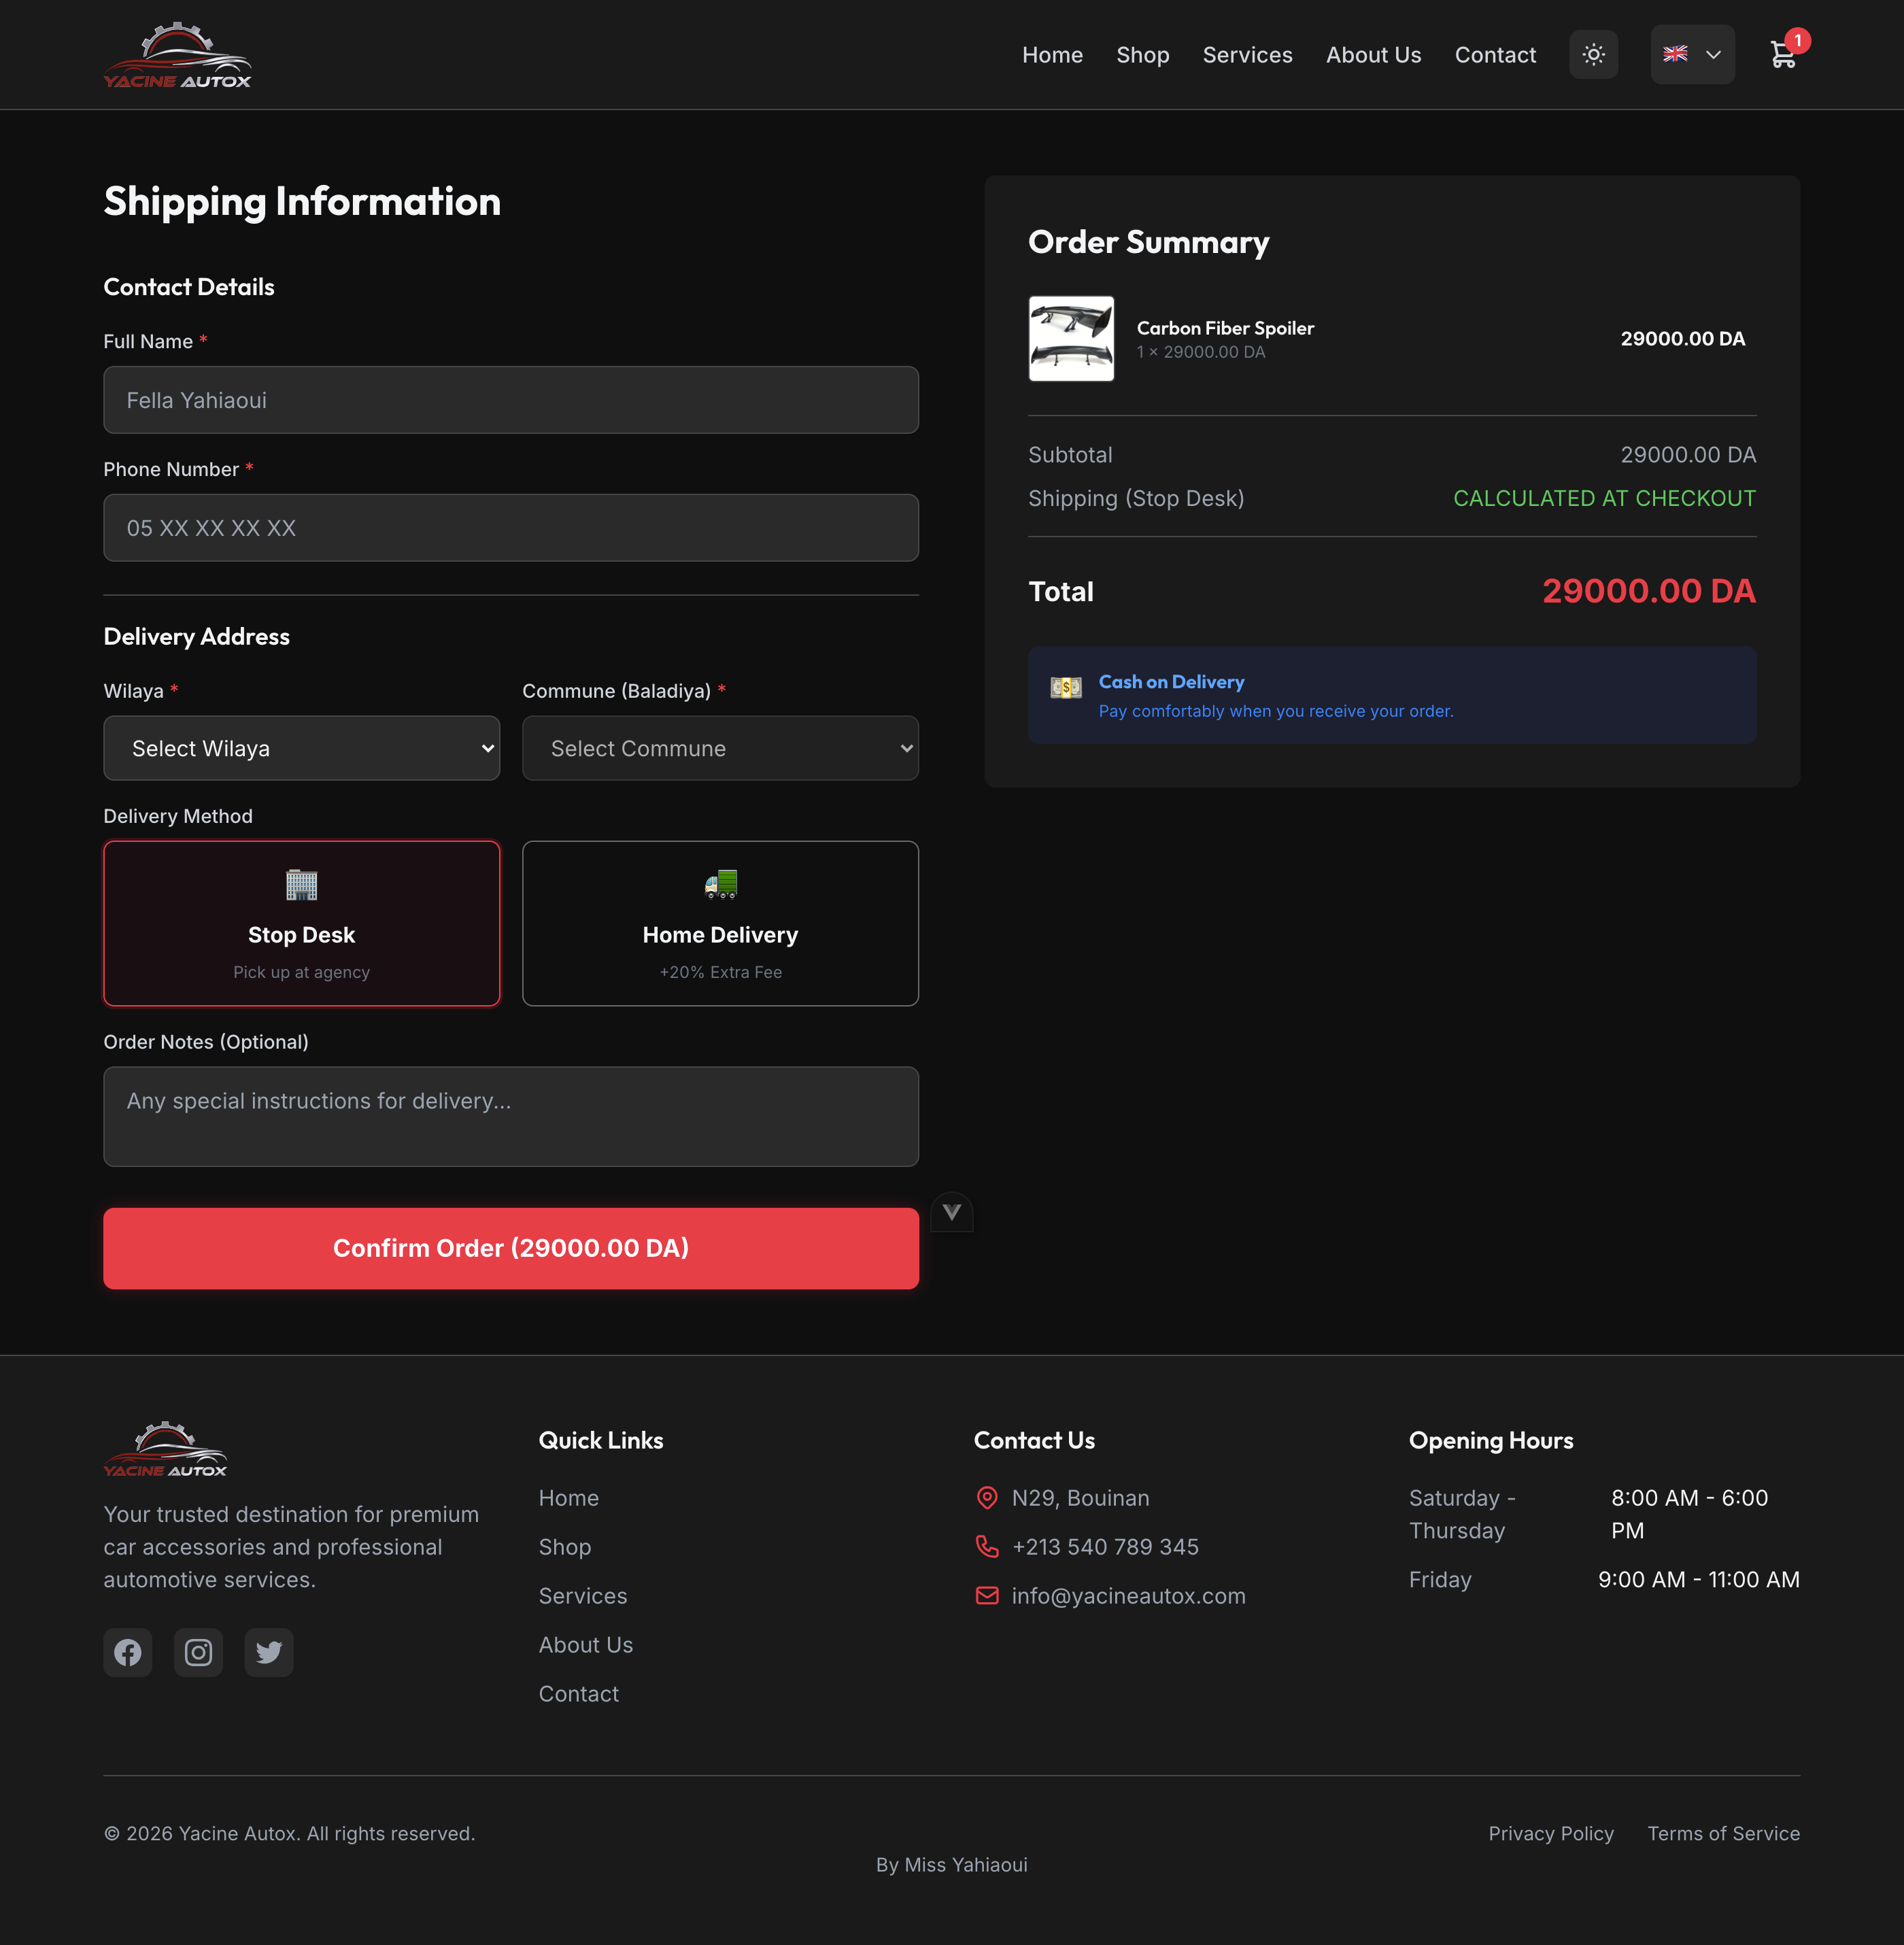This screenshot has width=1904, height=1945.
Task: Toggle the light/dark theme sun icon
Action: click(x=1593, y=54)
